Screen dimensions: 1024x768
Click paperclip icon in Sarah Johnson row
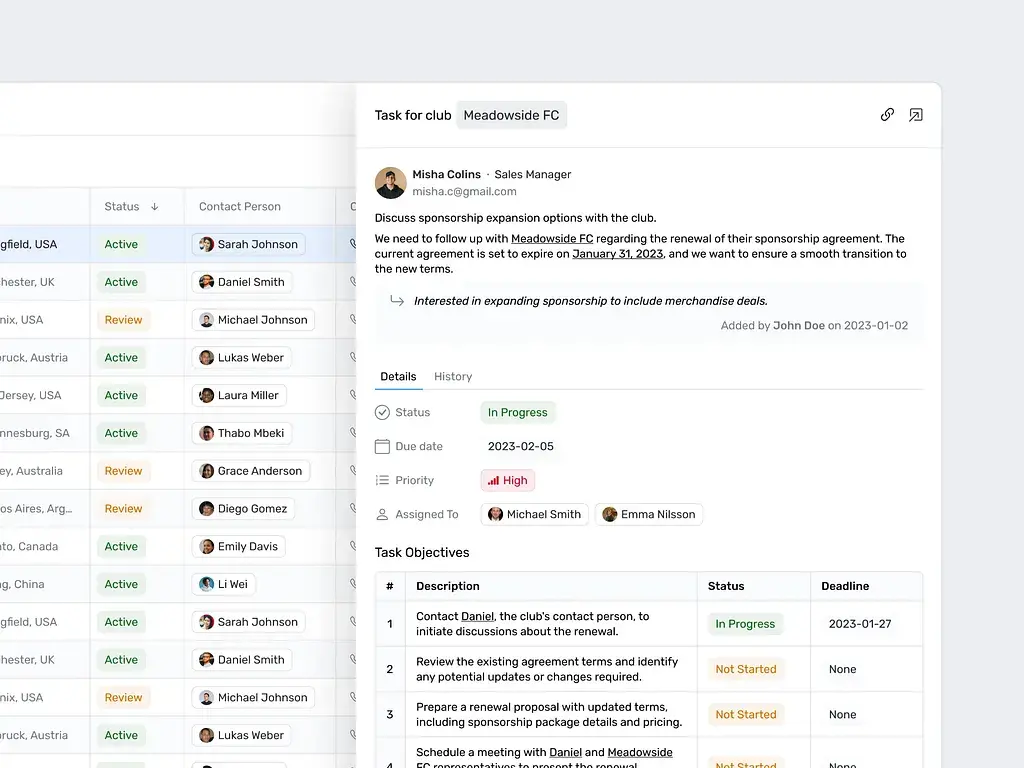coord(352,244)
